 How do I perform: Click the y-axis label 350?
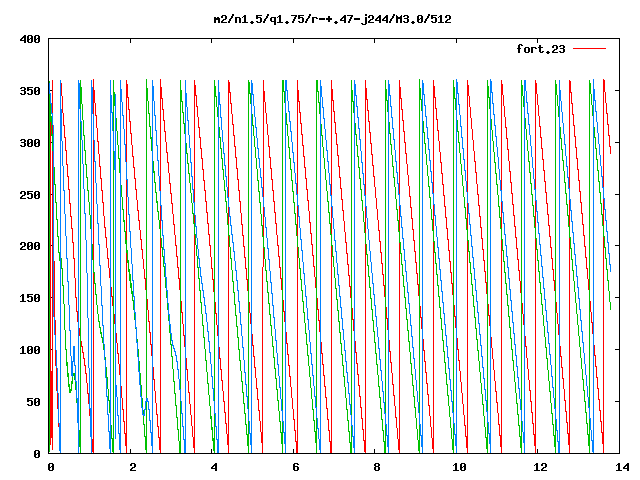coord(30,91)
